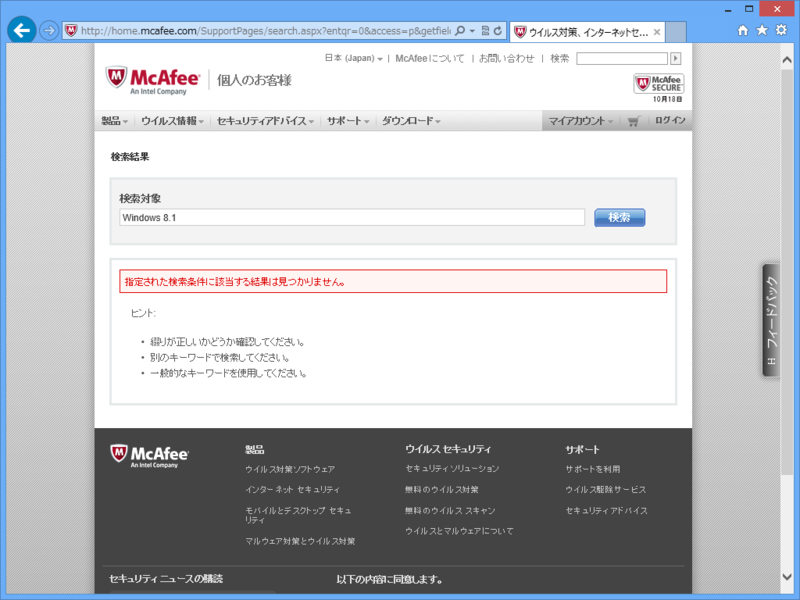The image size is (800, 600).
Task: Submit header search with the arrow button
Action: click(676, 58)
